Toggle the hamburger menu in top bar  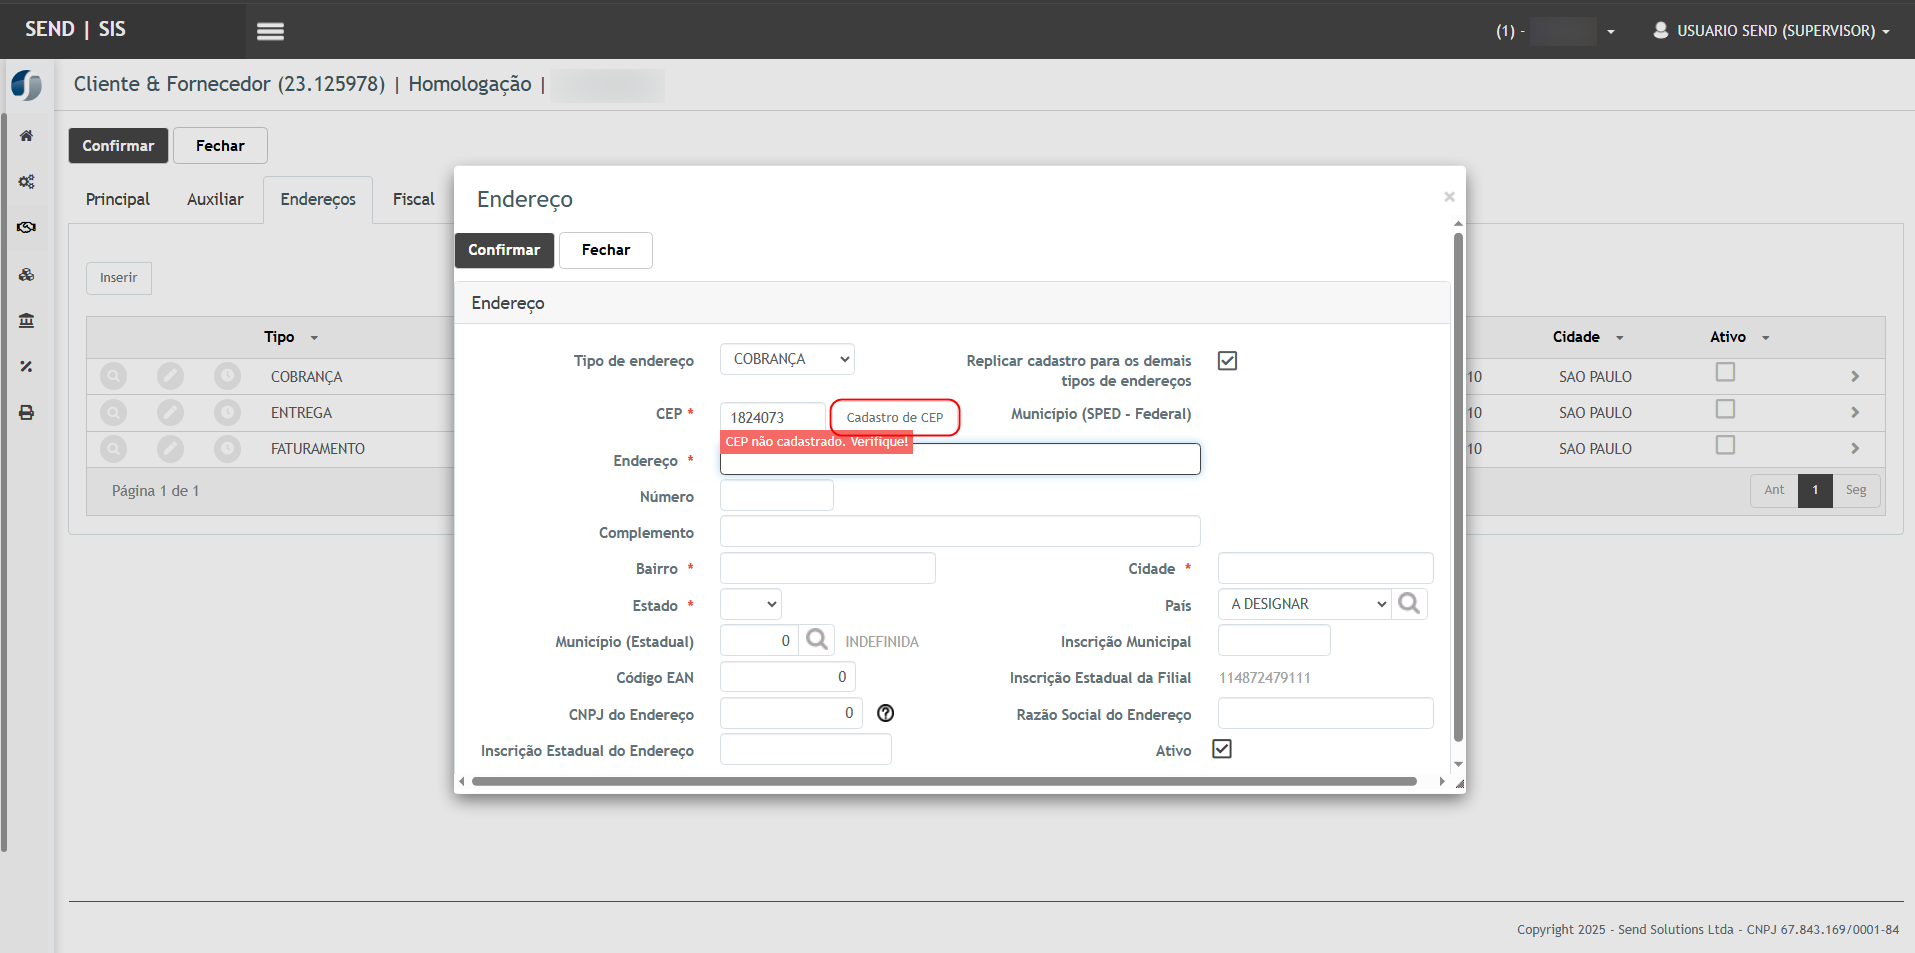(x=270, y=31)
